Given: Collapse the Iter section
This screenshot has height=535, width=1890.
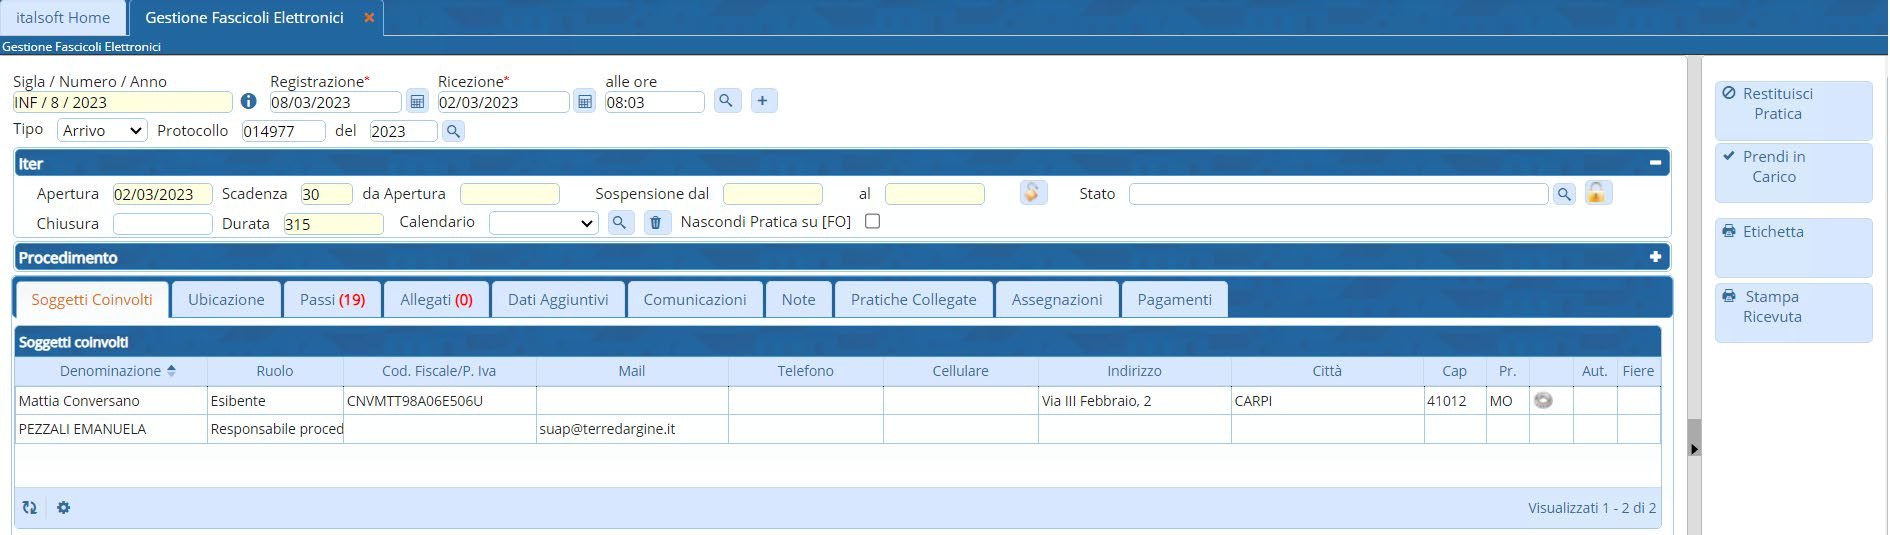Looking at the screenshot, I should point(1655,163).
